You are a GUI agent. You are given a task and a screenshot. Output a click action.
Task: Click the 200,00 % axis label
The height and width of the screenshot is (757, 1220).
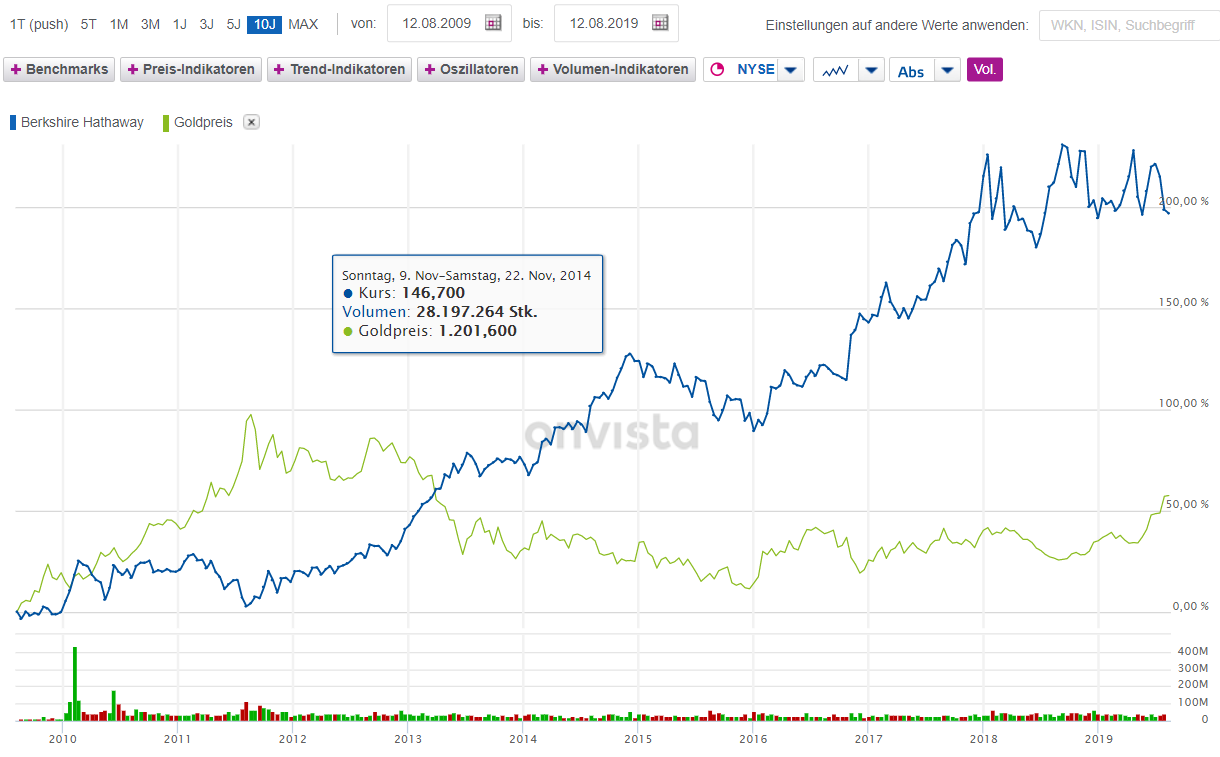[1183, 201]
